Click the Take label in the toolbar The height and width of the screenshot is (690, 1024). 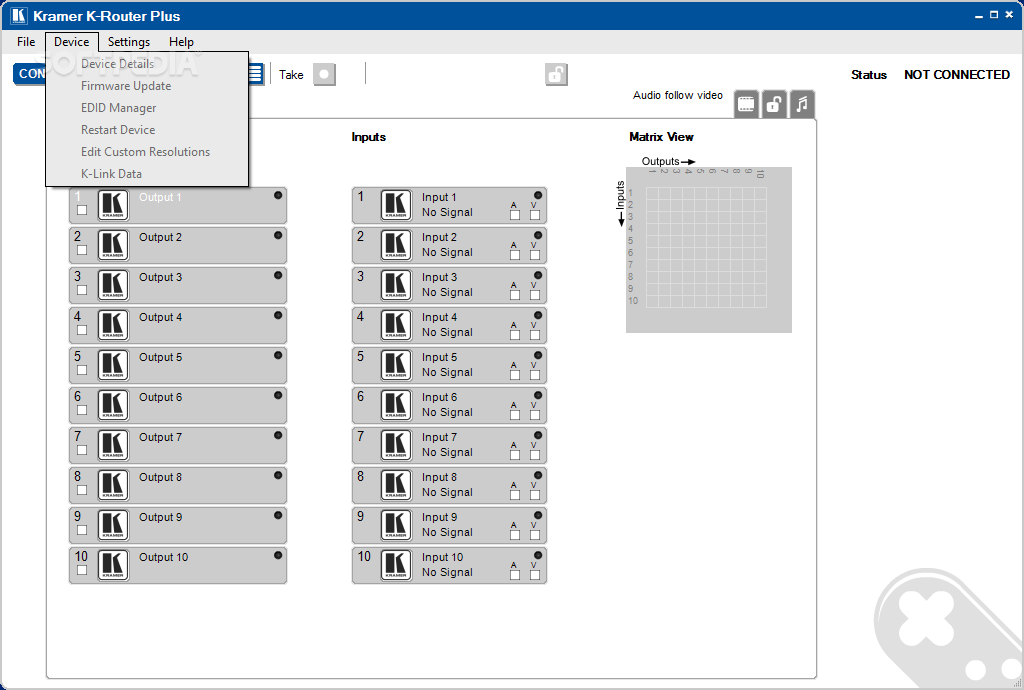point(291,75)
